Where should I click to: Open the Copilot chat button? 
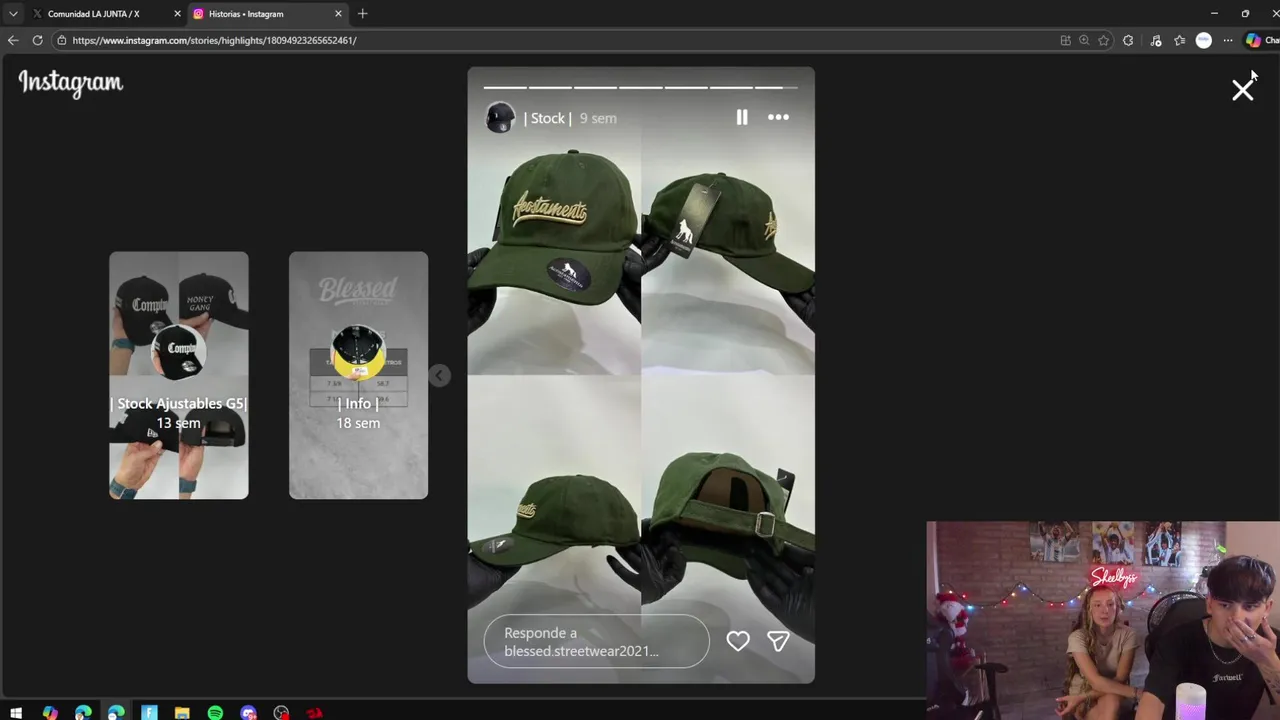(x=1262, y=40)
